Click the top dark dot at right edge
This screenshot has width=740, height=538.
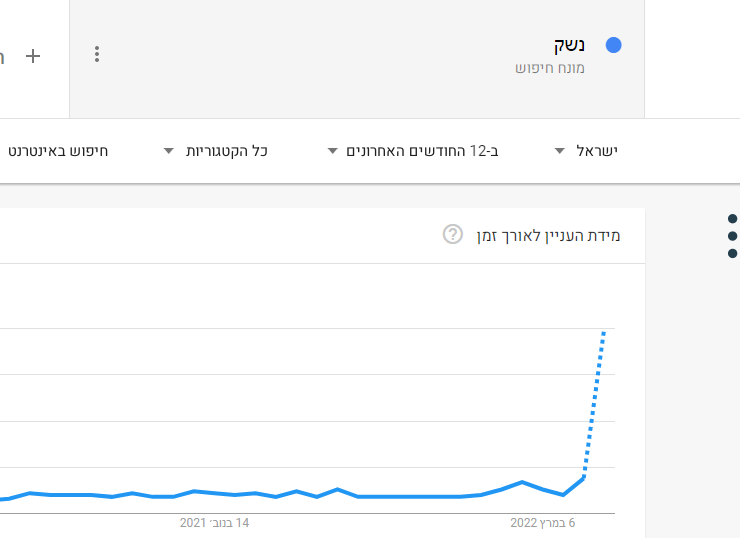(732, 219)
